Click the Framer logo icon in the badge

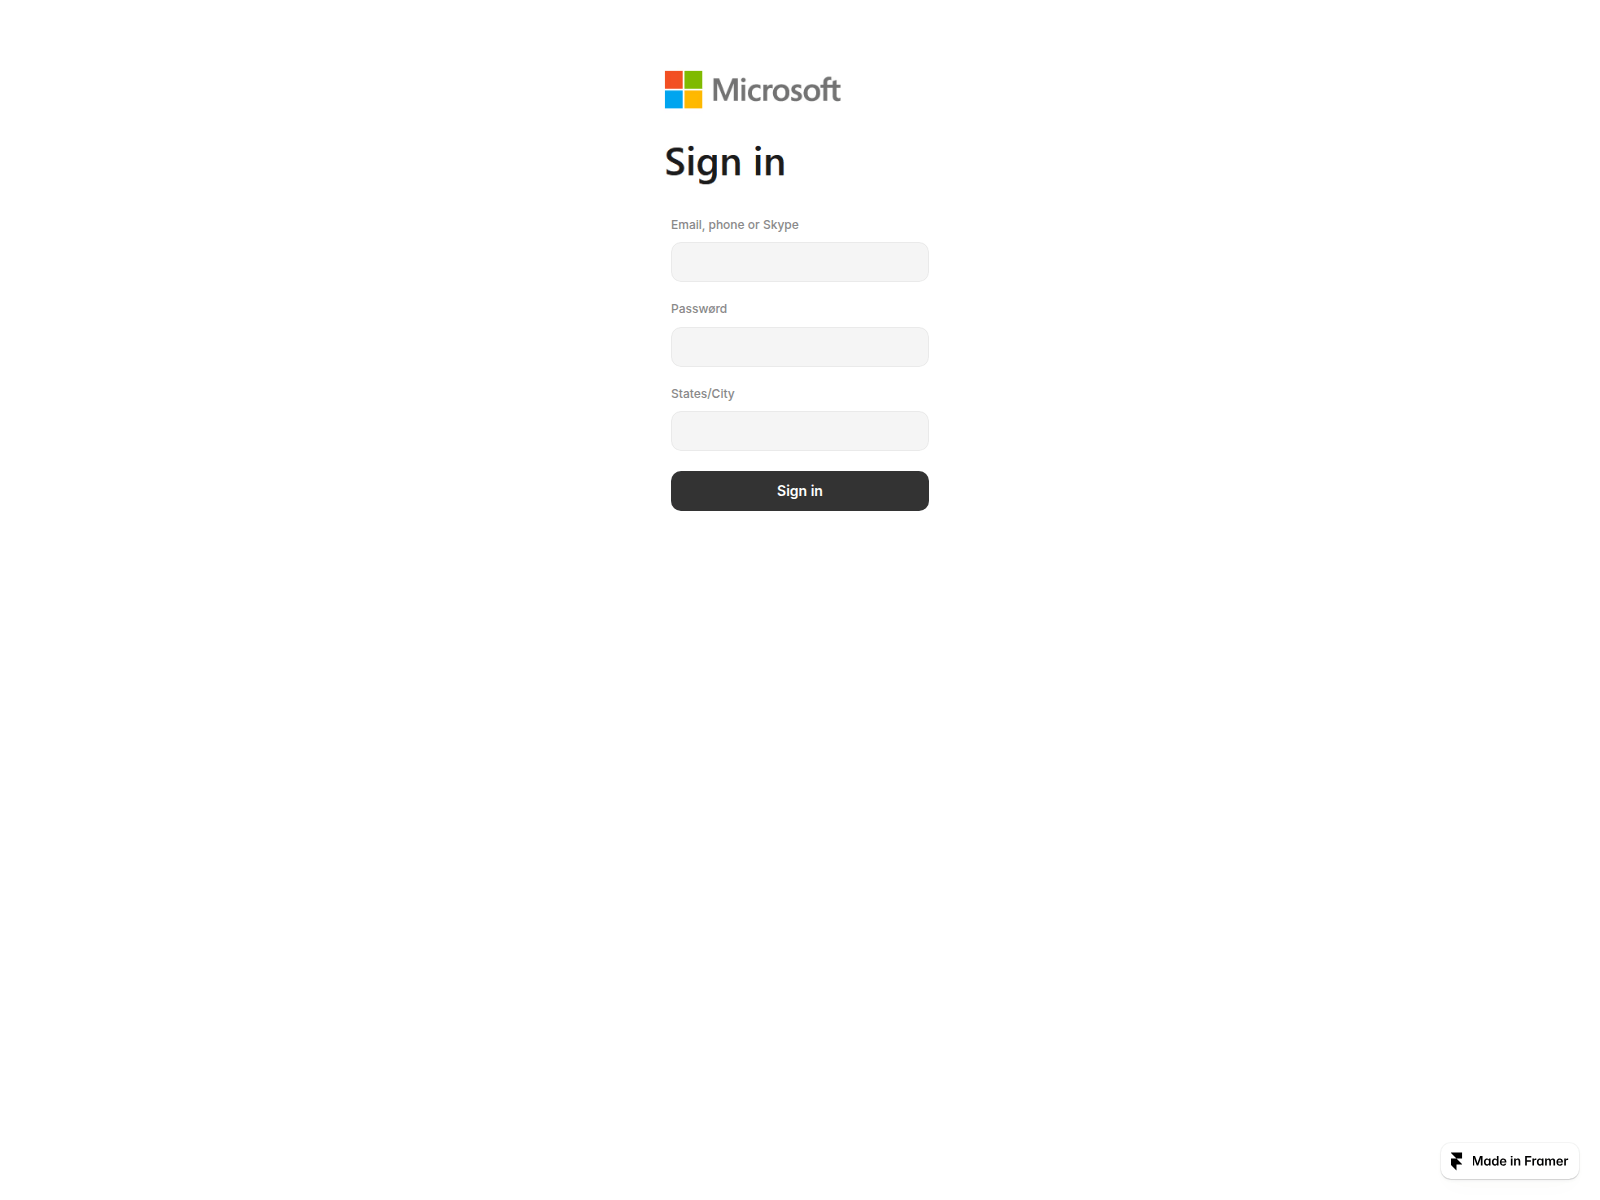1457,1161
